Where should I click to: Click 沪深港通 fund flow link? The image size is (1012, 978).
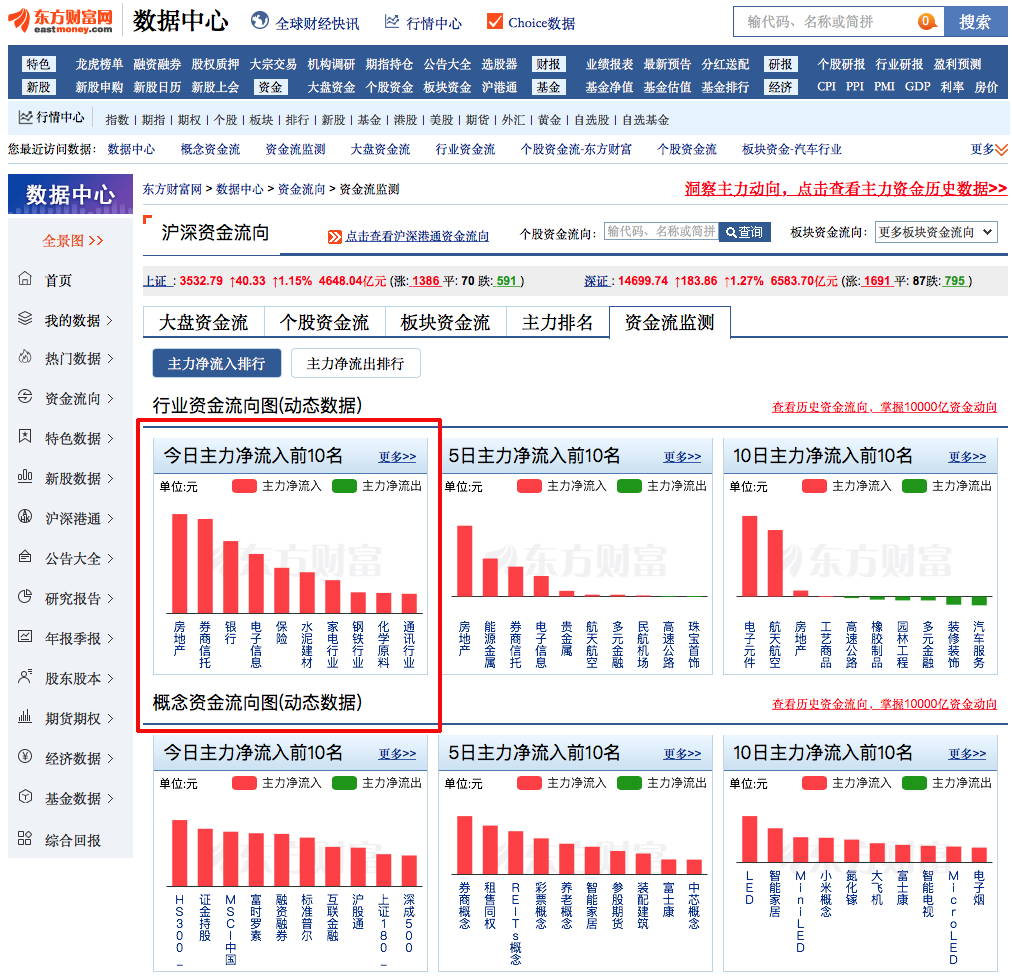pyautogui.click(x=417, y=237)
